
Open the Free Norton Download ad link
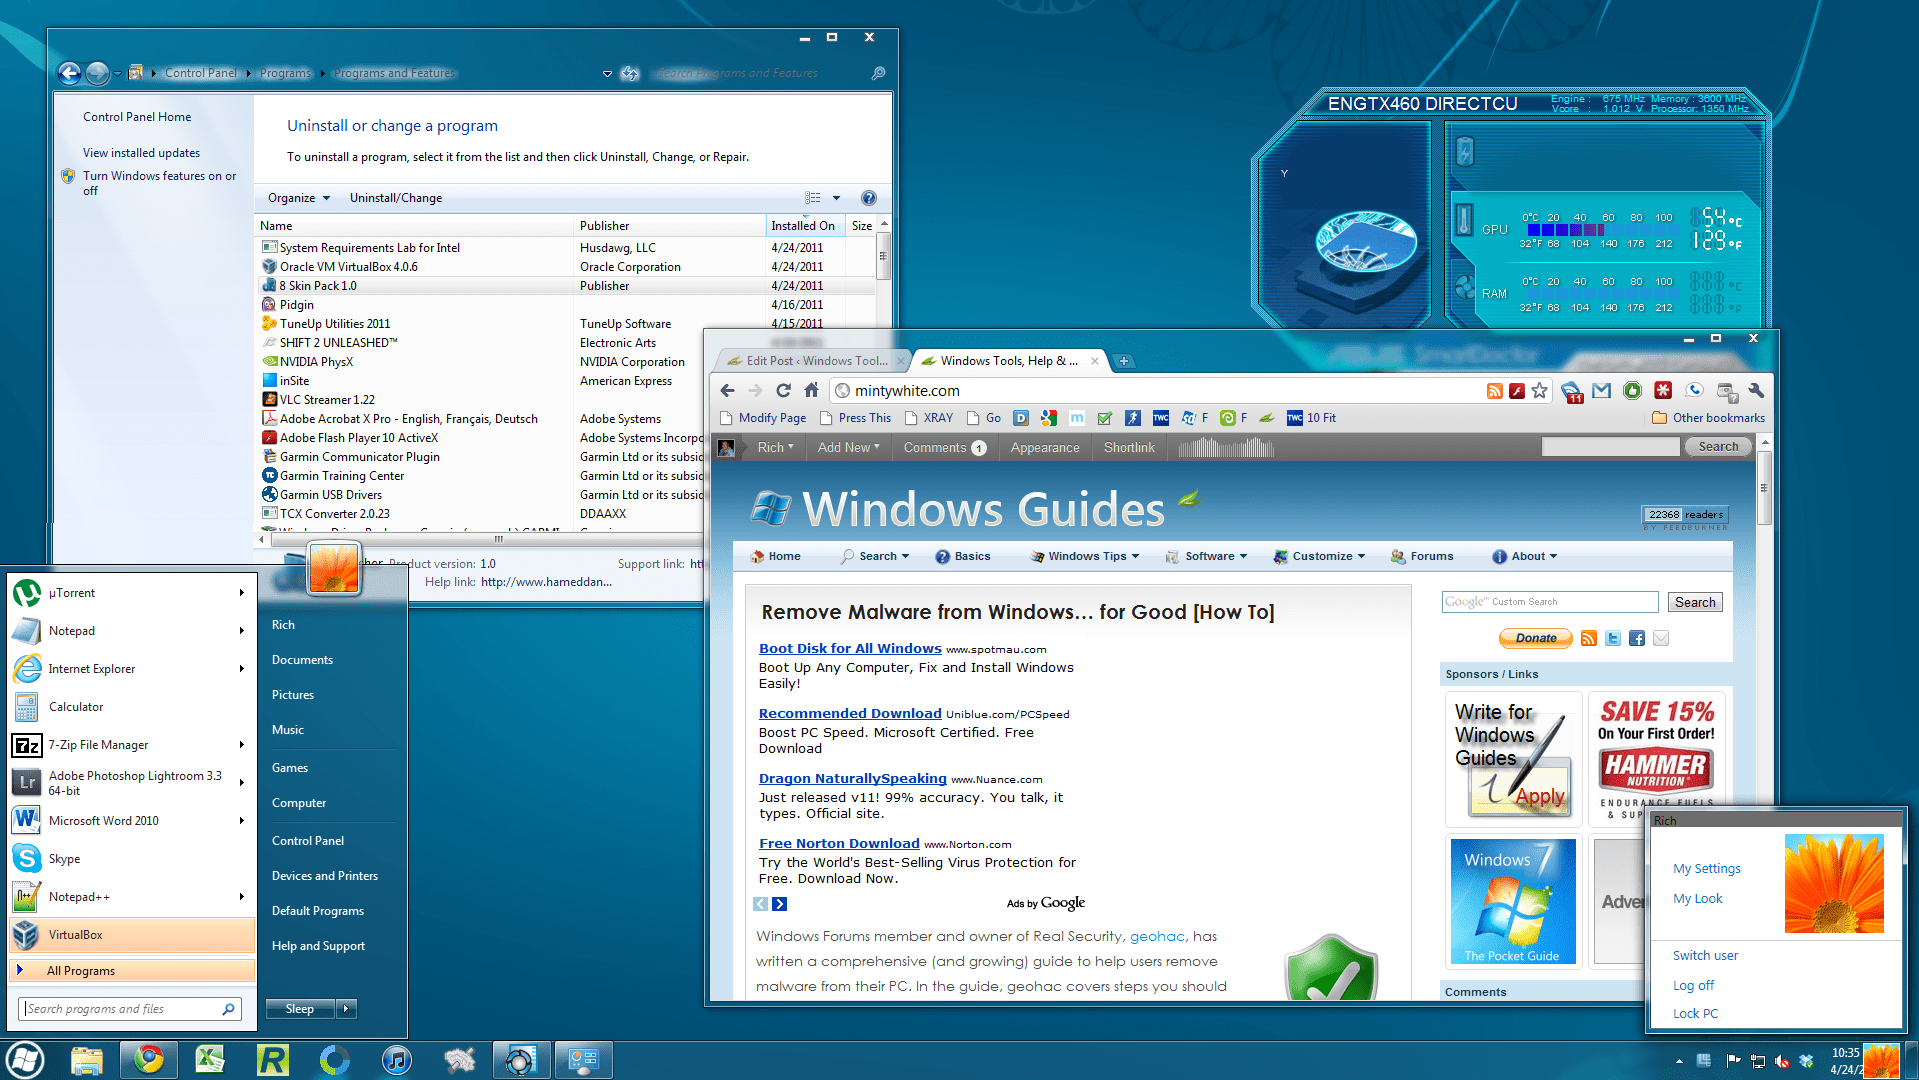click(839, 843)
